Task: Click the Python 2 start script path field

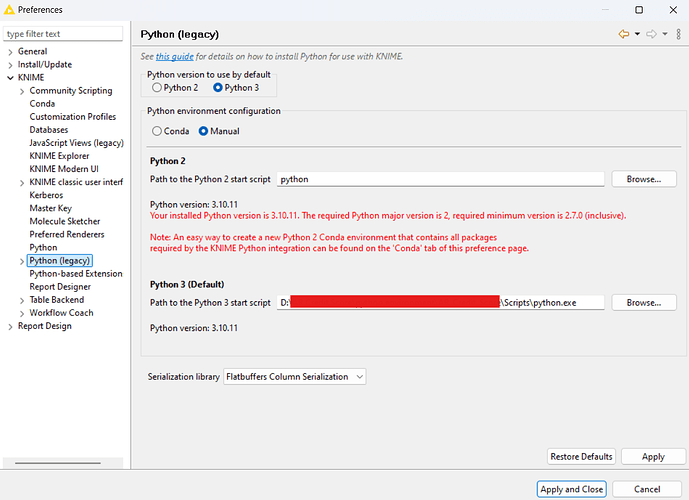Action: [440, 179]
